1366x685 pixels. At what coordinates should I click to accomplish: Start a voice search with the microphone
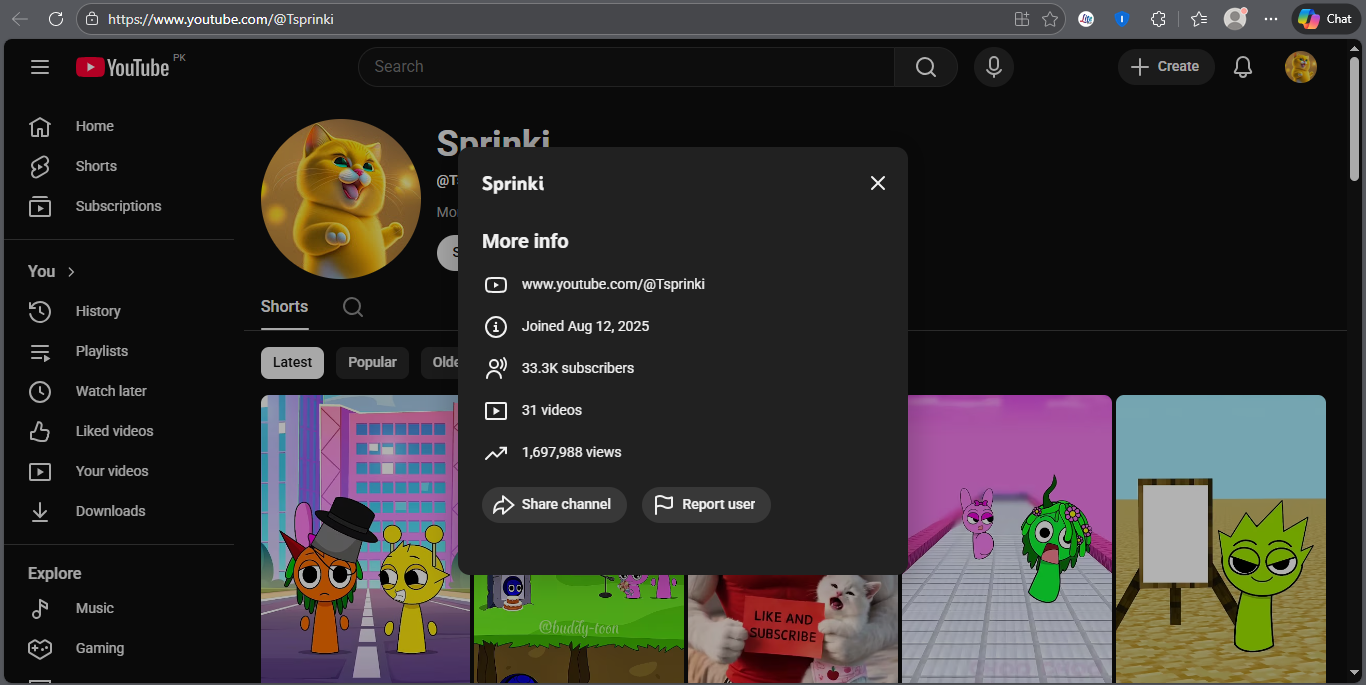click(x=993, y=66)
